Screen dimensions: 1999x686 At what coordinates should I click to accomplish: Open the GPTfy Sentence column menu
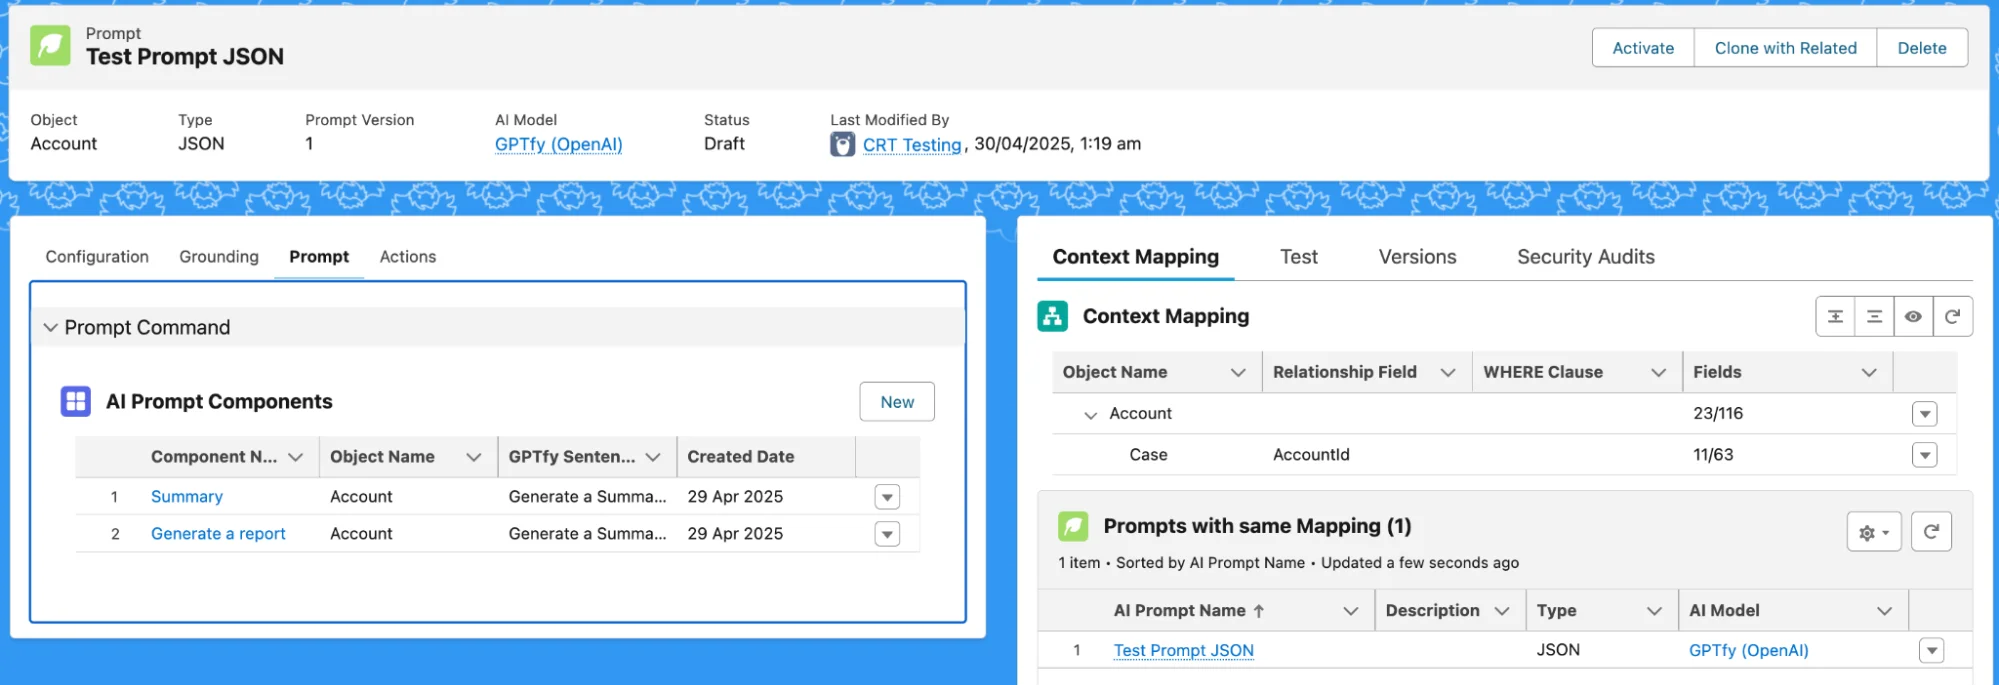point(653,457)
